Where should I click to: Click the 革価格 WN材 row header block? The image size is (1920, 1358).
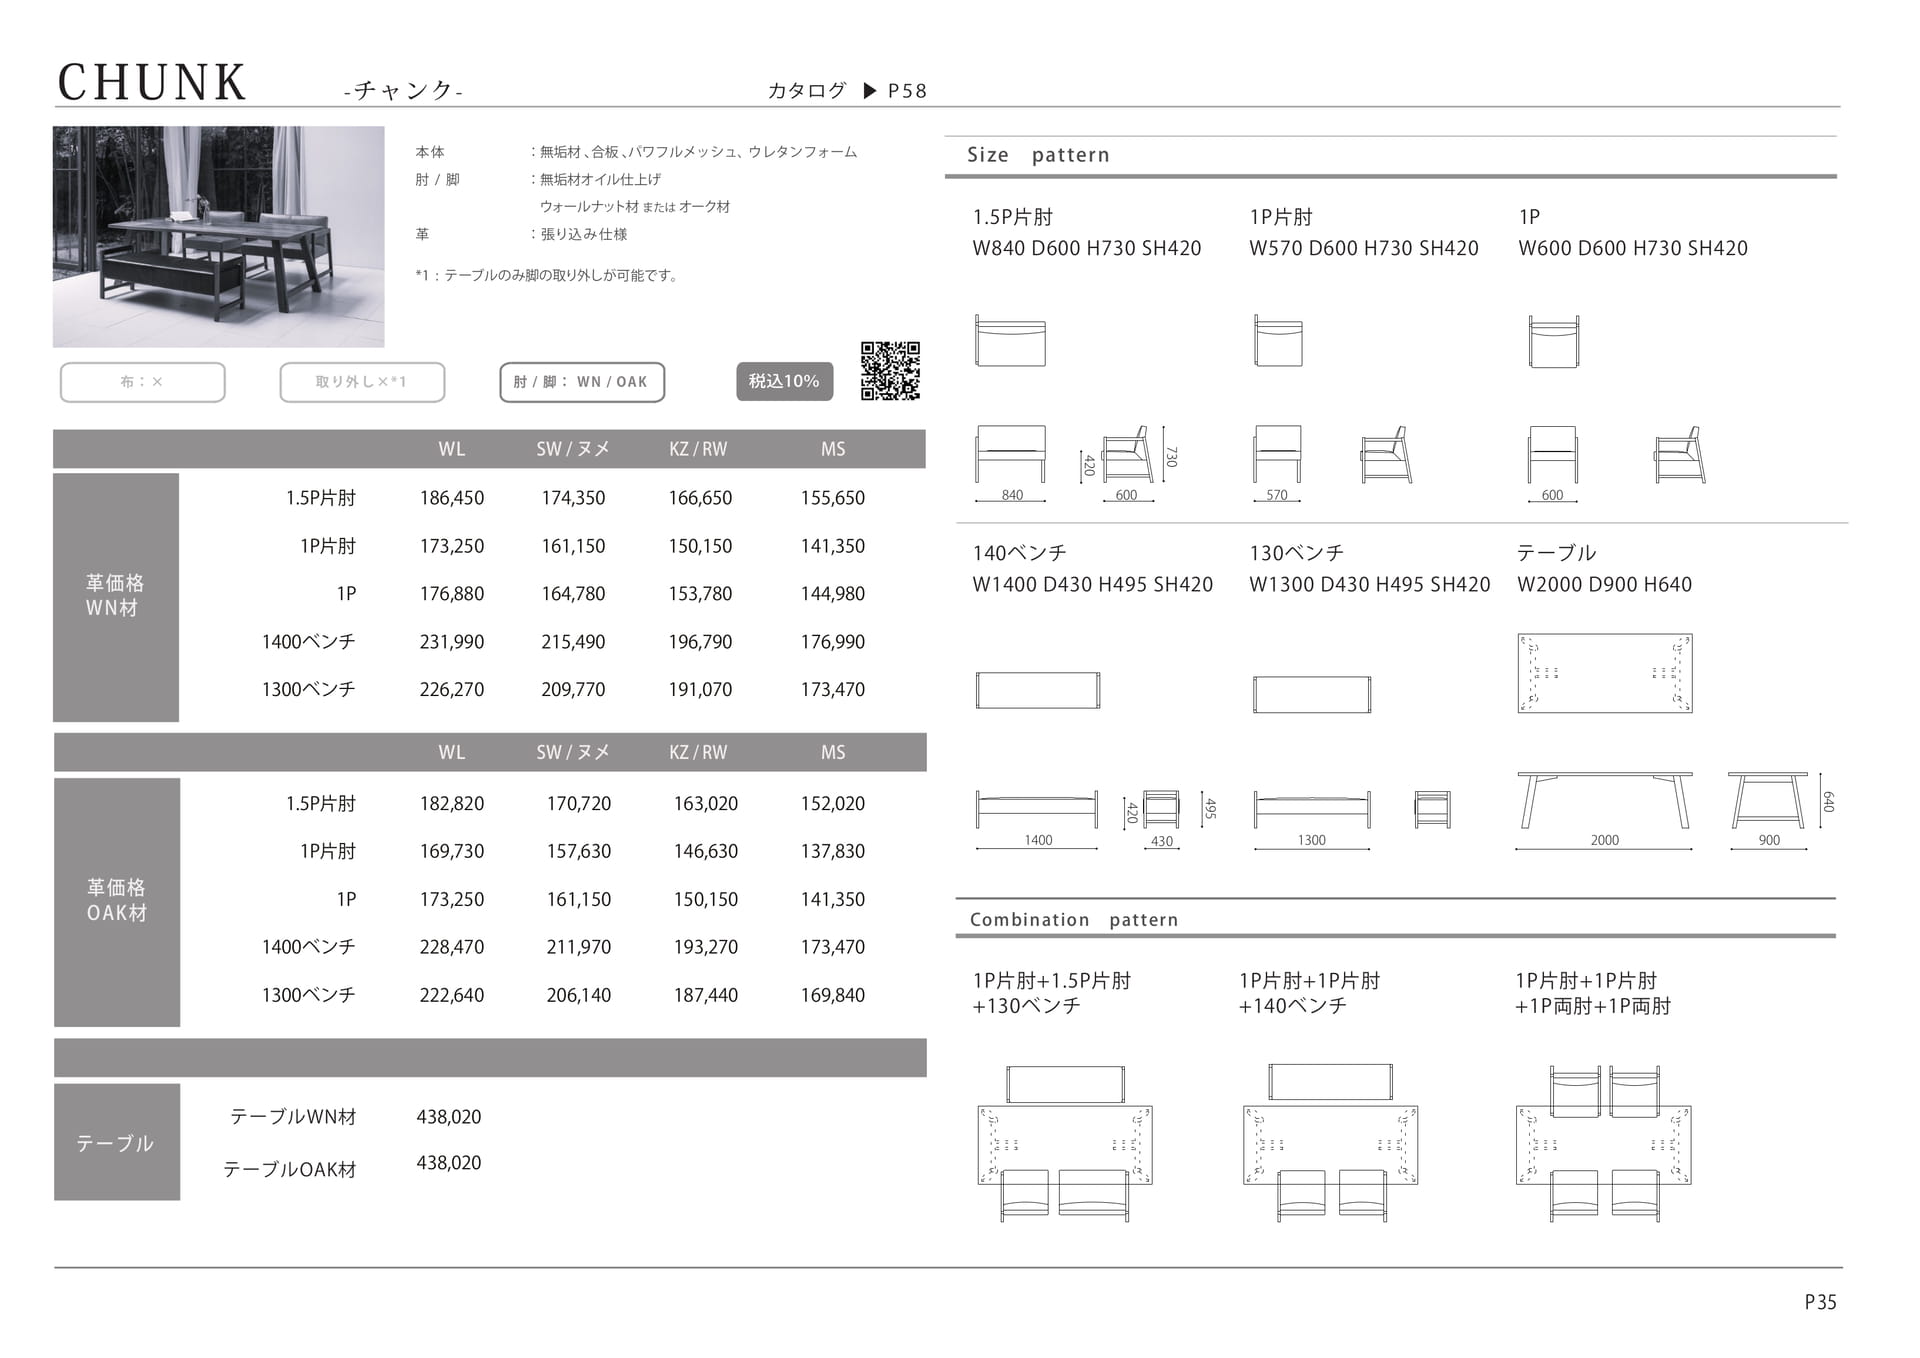(x=116, y=597)
